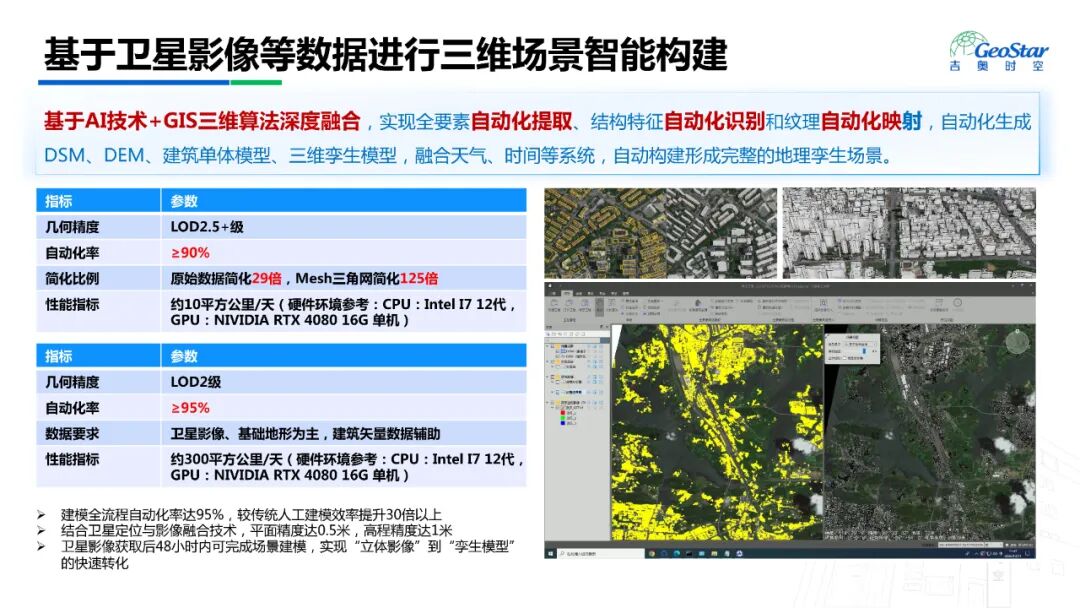Screen dimensions: 1080x608
Task: Click the slide title about 三维场景智能构建
Action: [386, 54]
